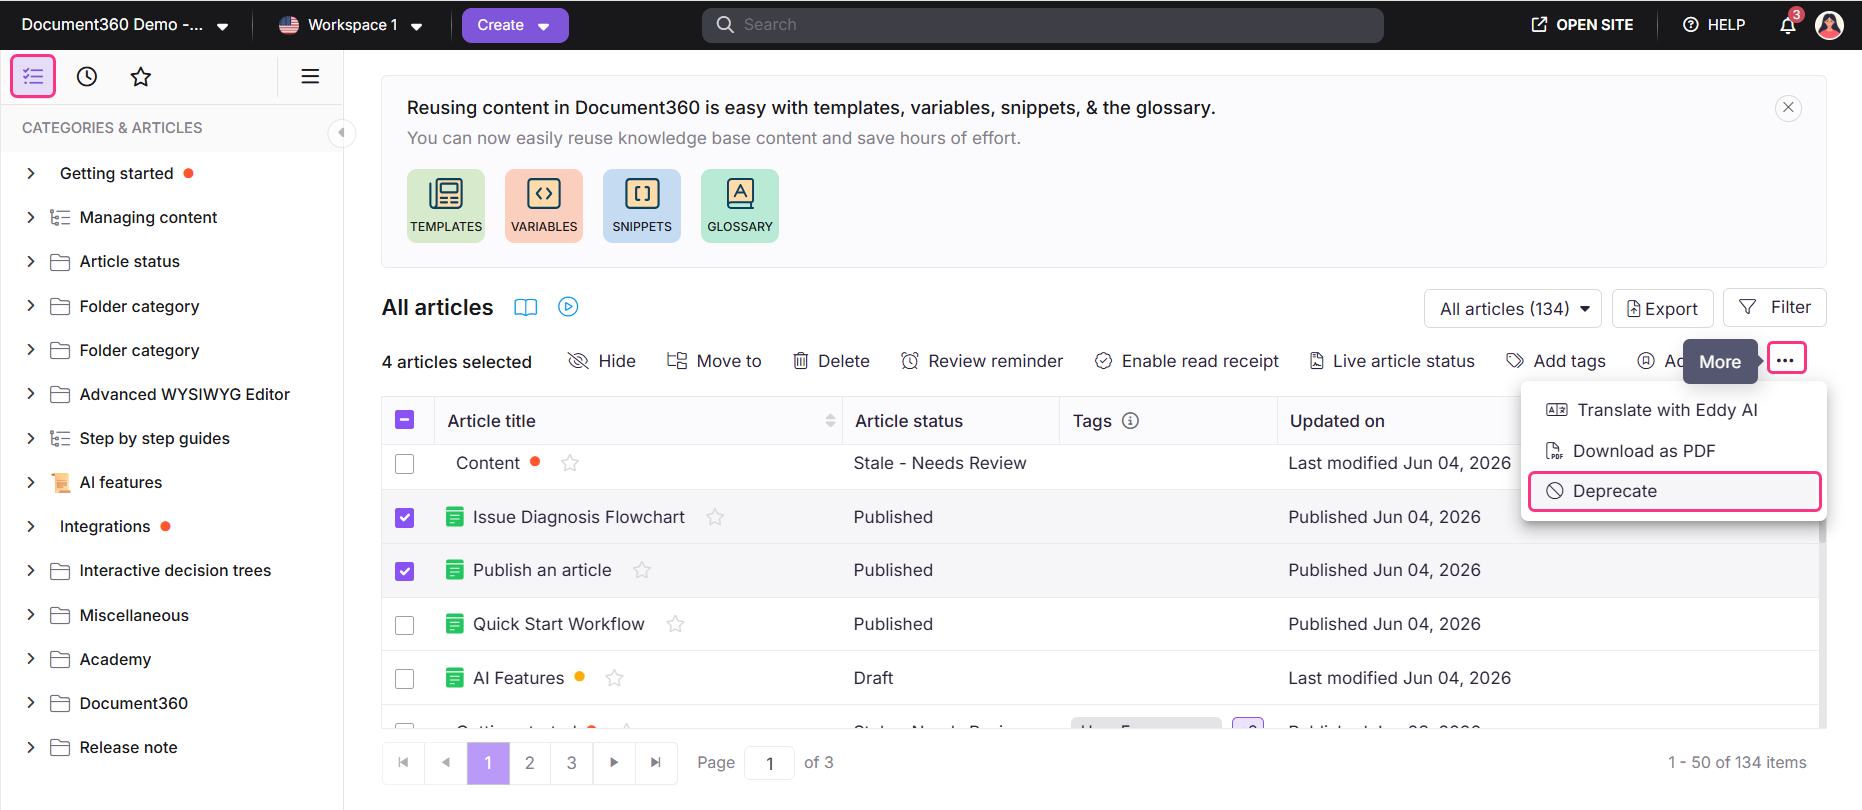Screen dimensions: 1862x810
Task: Check the Quick Start Workflow checkbox
Action: [405, 625]
